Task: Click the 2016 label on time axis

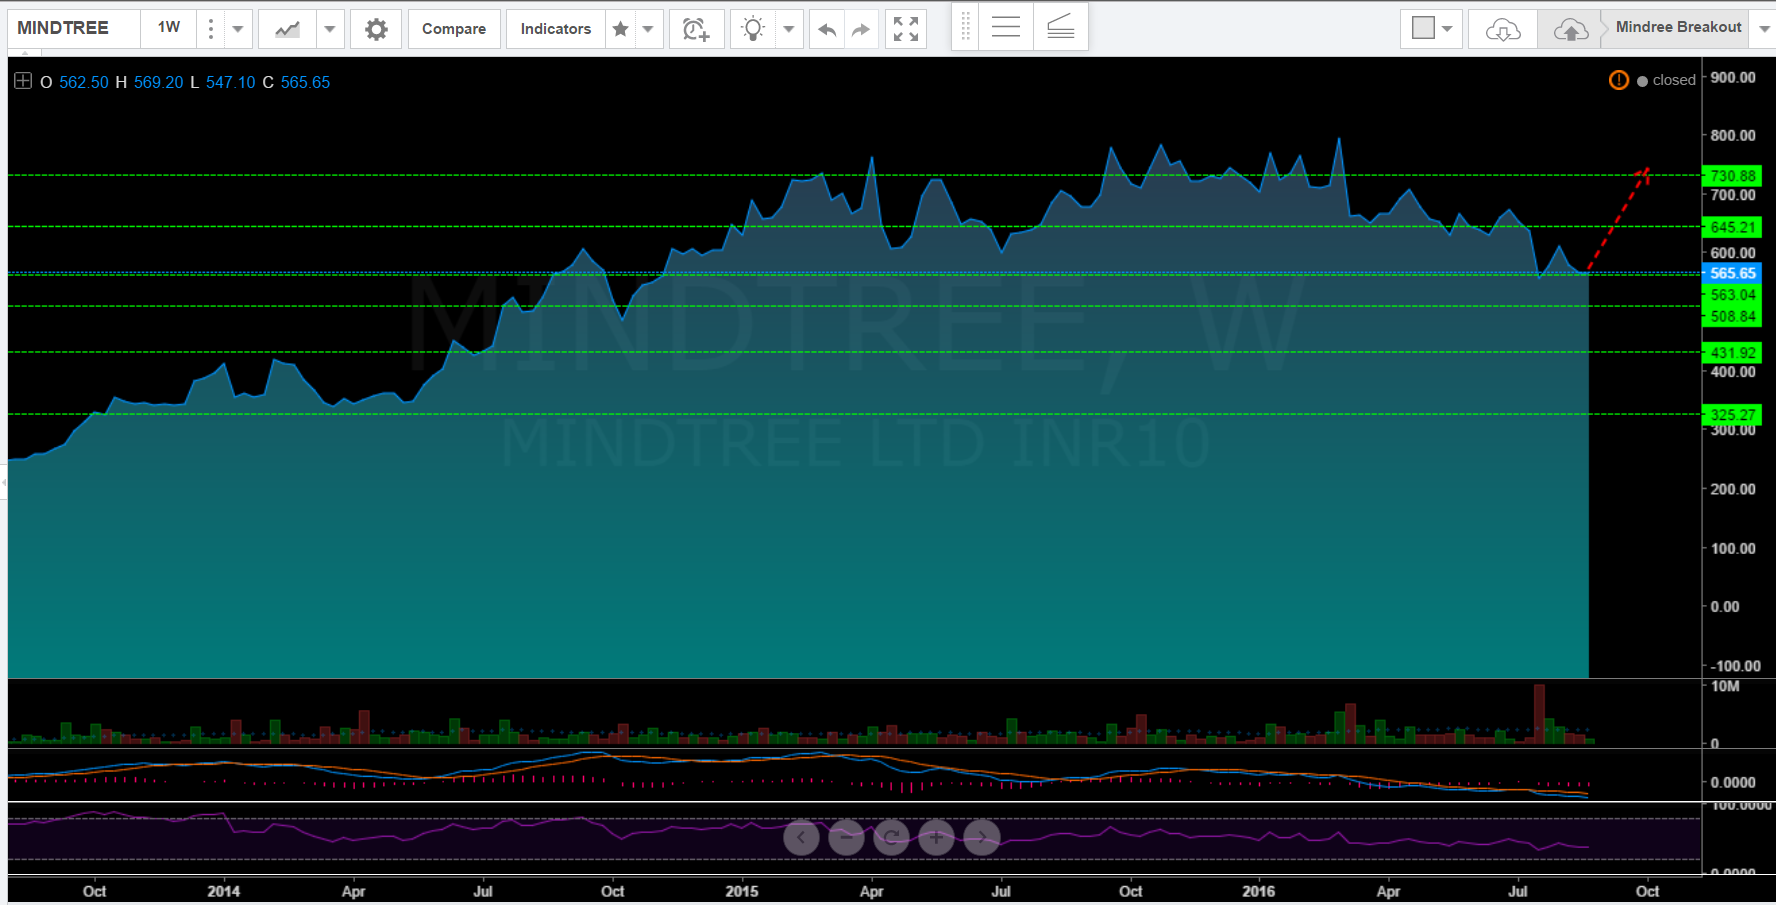Action: (1259, 891)
